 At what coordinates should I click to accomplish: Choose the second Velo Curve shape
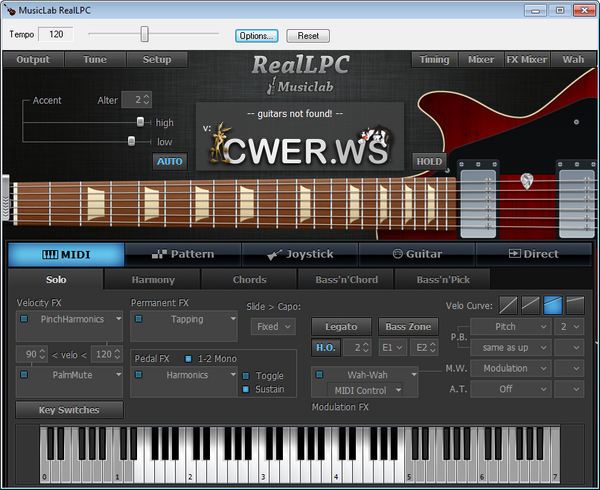pos(530,304)
